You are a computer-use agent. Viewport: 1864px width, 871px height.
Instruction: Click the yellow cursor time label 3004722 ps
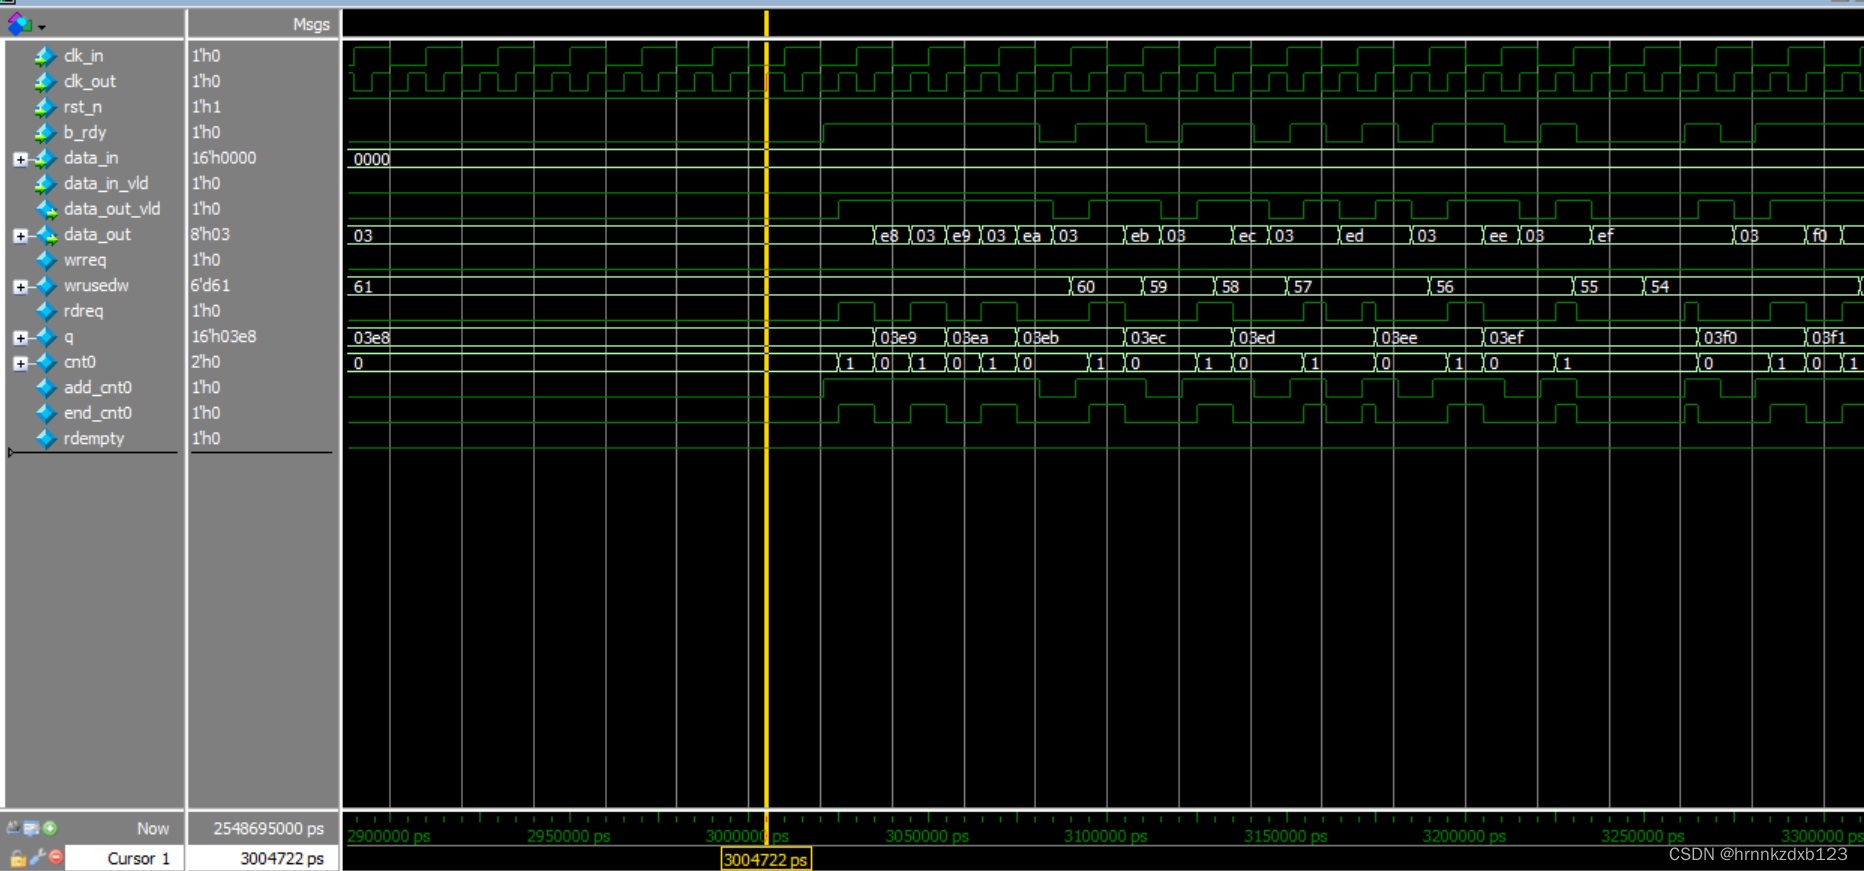point(766,860)
